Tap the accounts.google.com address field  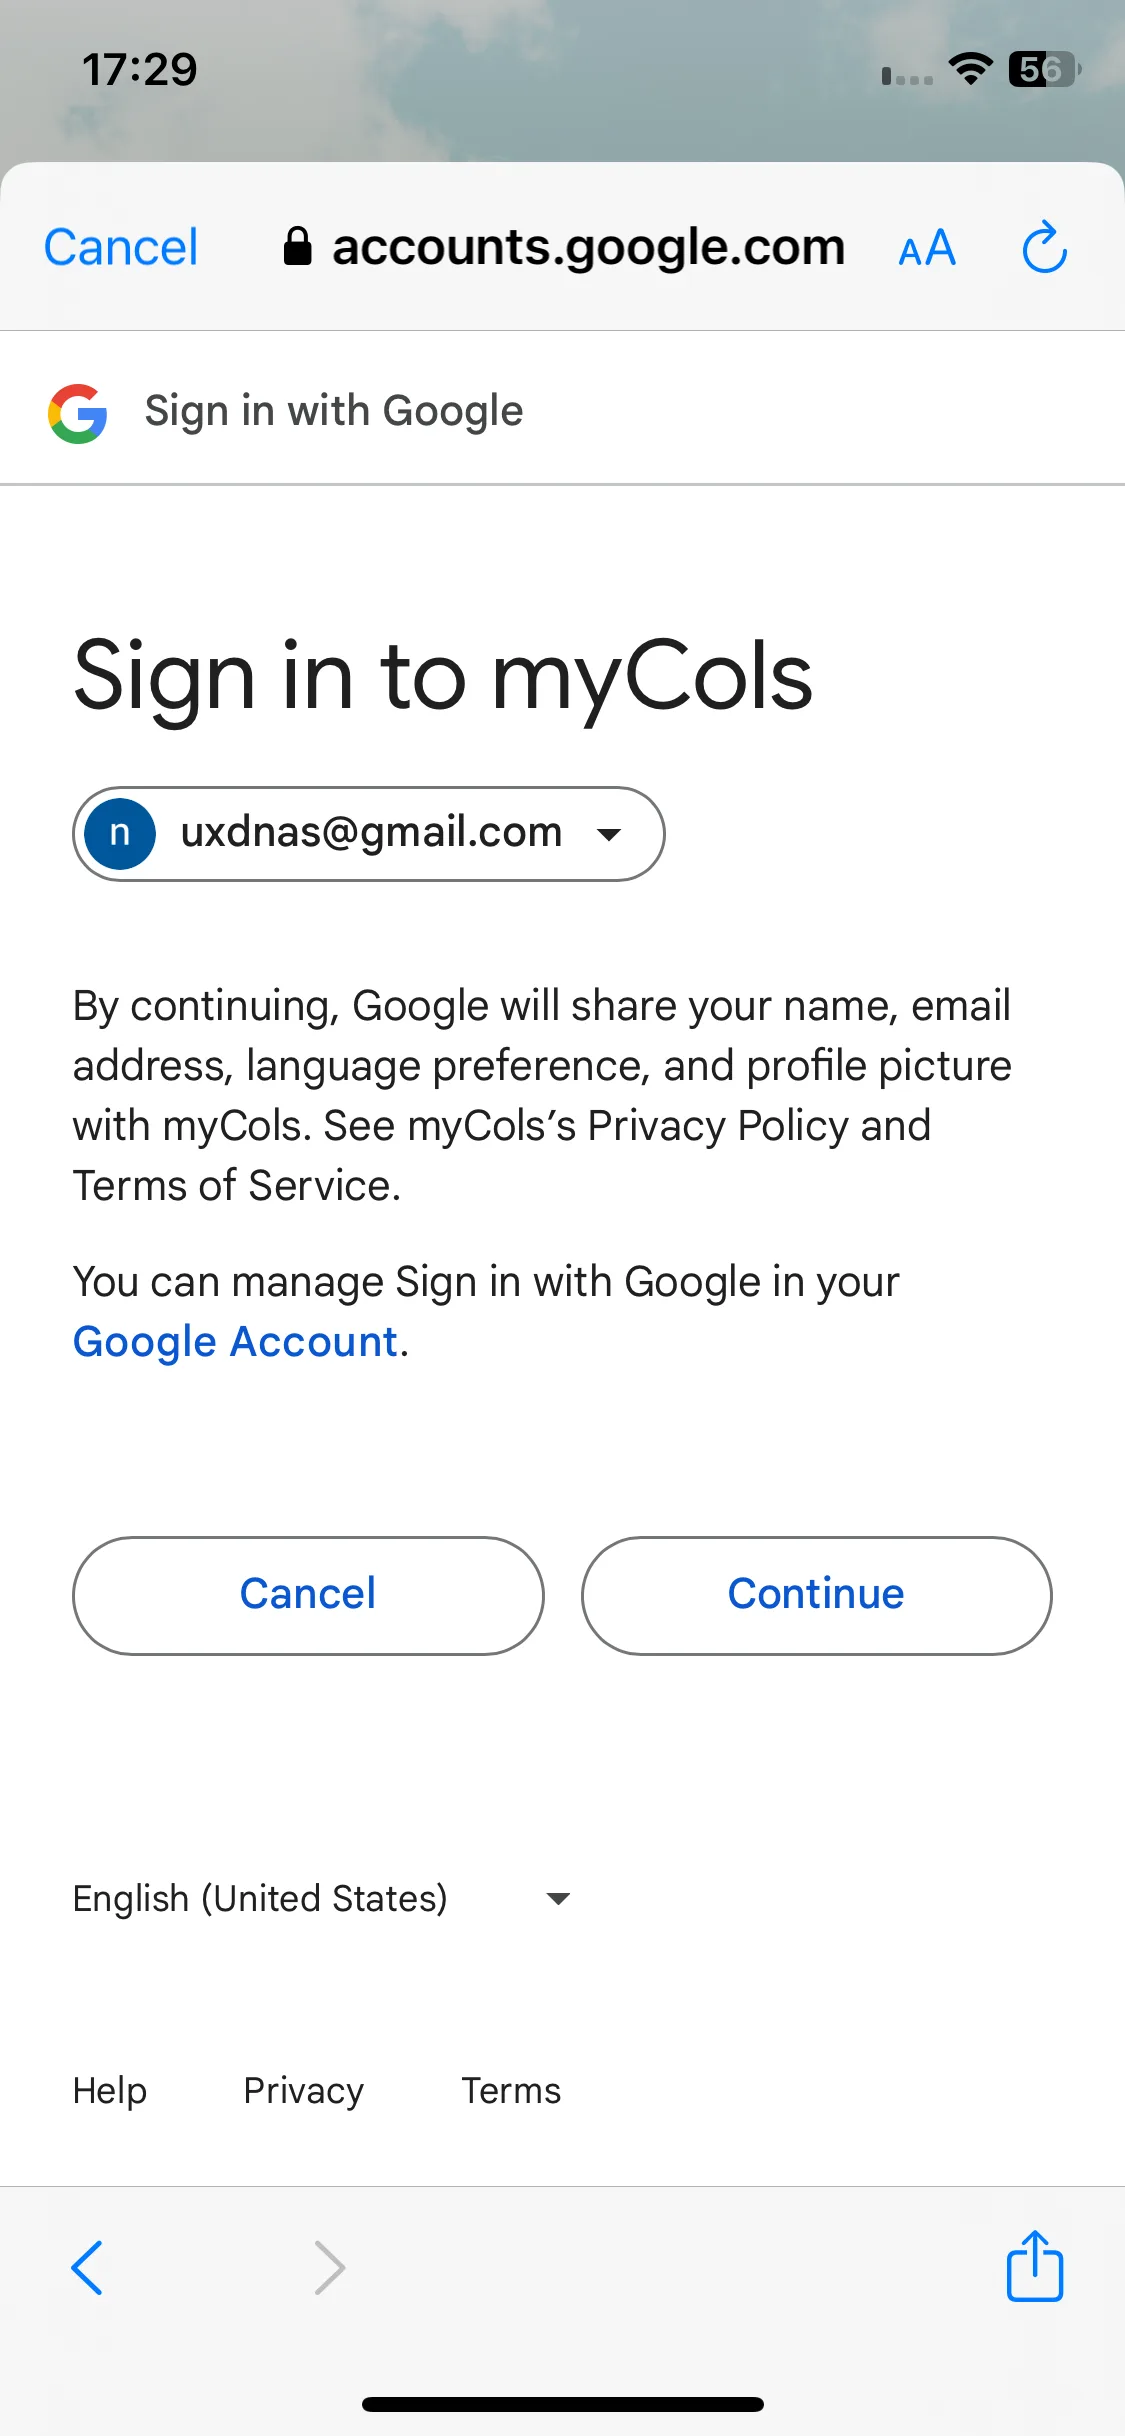565,247
